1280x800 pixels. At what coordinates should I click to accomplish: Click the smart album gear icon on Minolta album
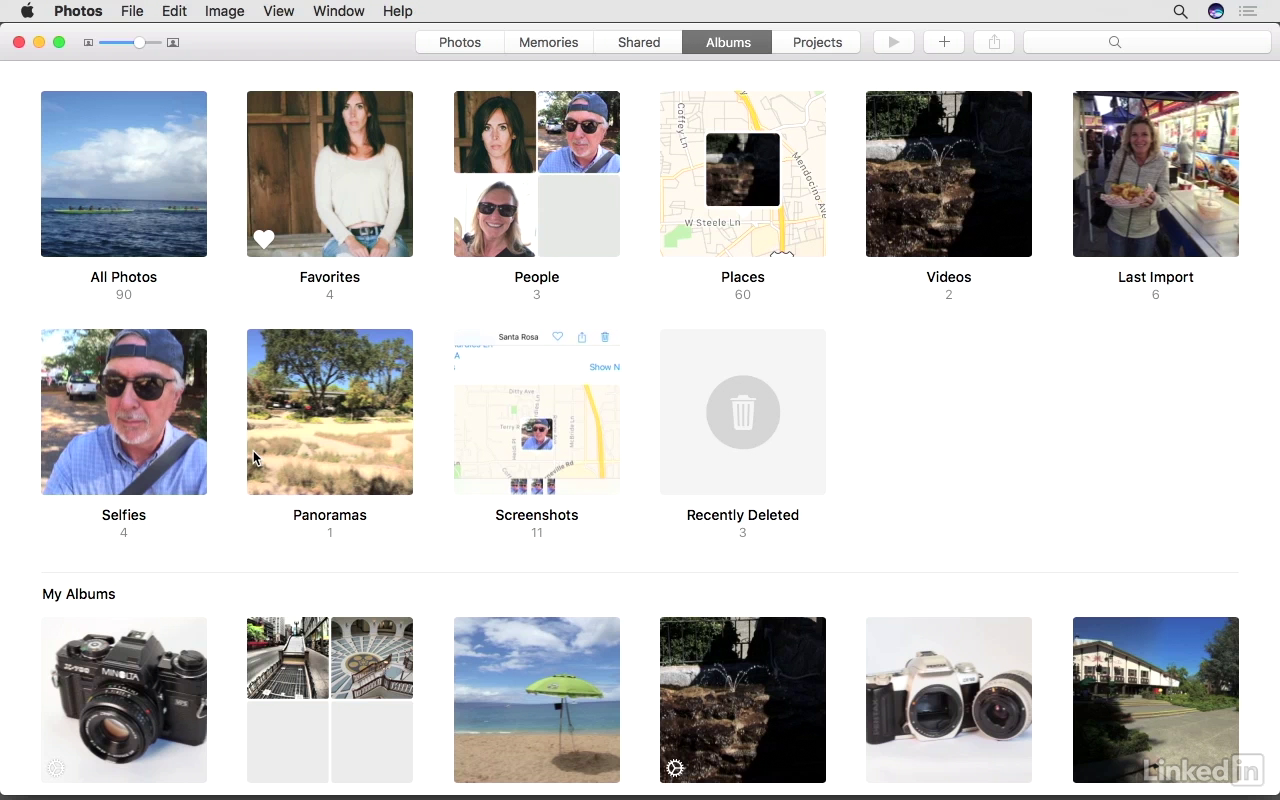click(x=56, y=768)
